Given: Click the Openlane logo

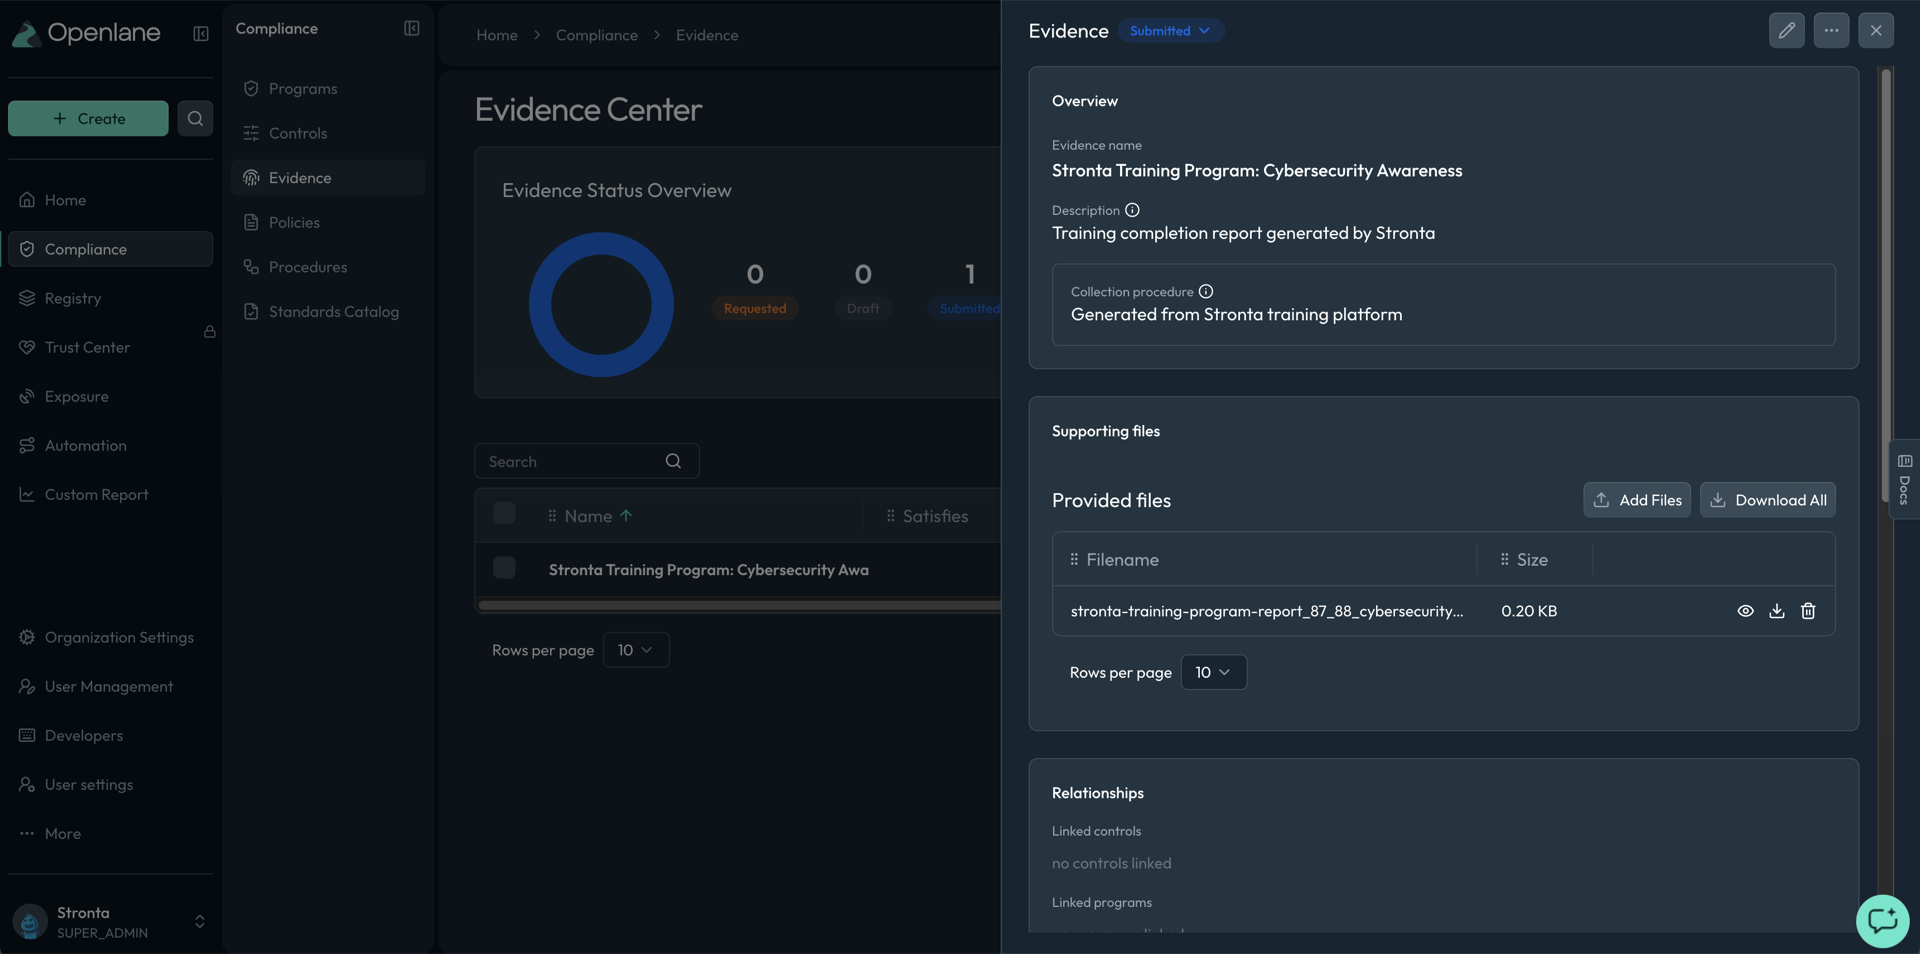Looking at the screenshot, I should point(86,33).
